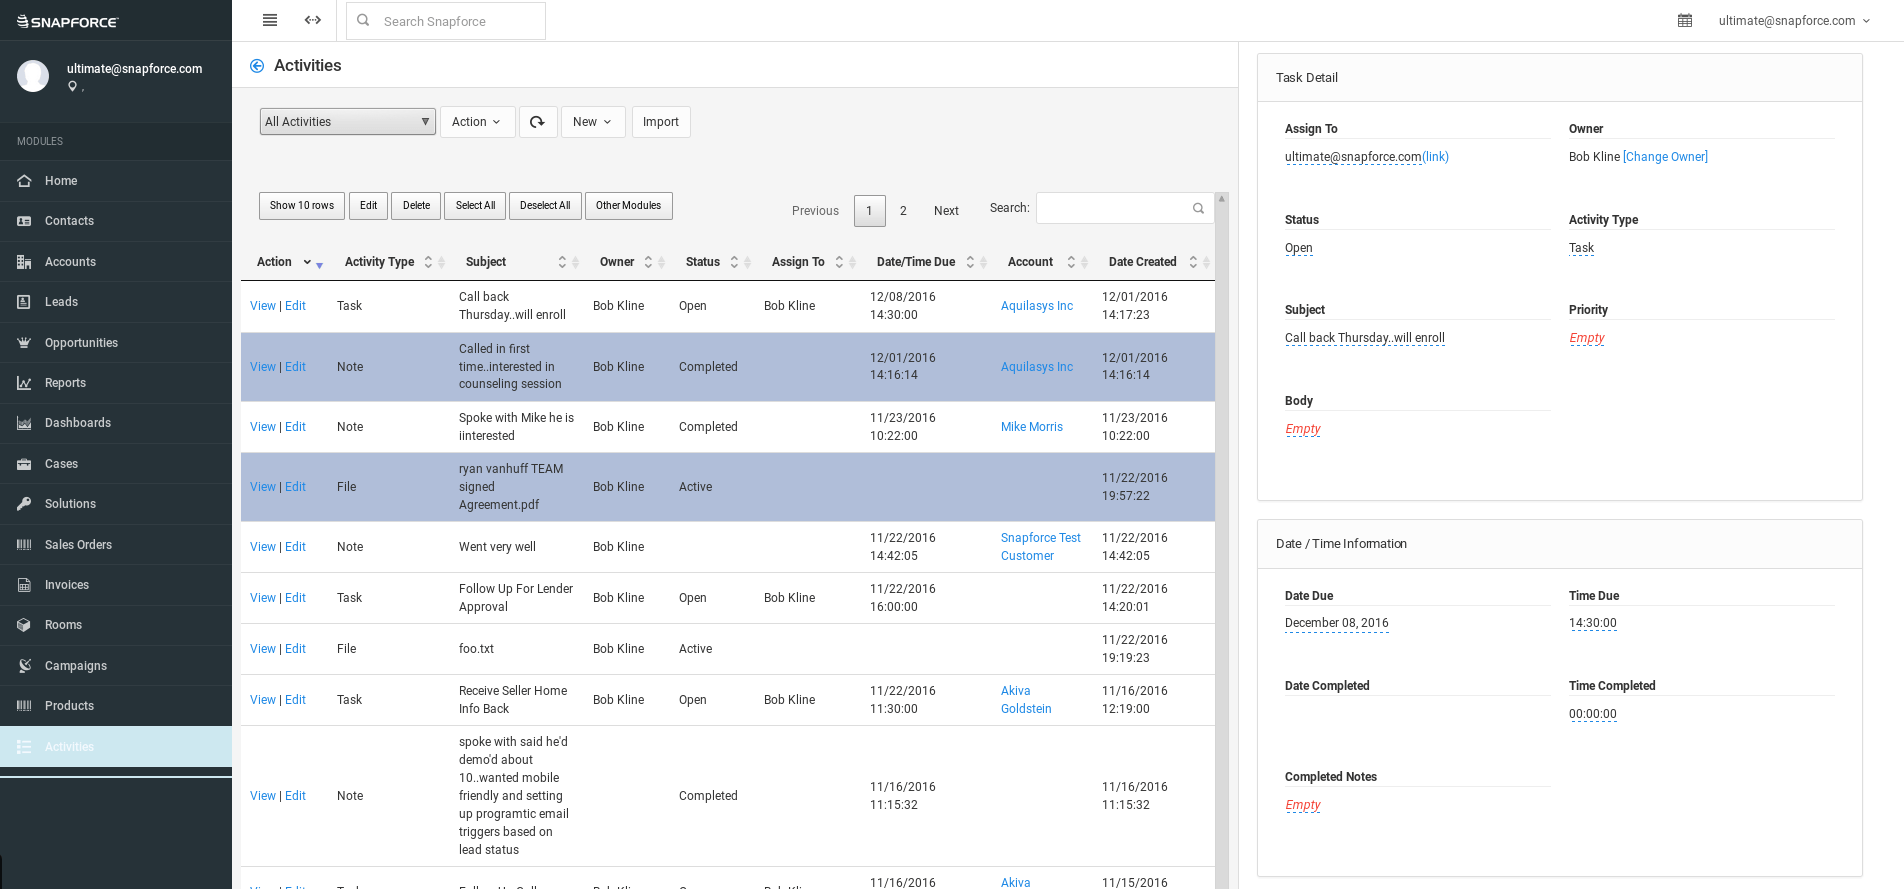The width and height of the screenshot is (1904, 889).
Task: Click the magnifier icon in table search
Action: click(1198, 208)
